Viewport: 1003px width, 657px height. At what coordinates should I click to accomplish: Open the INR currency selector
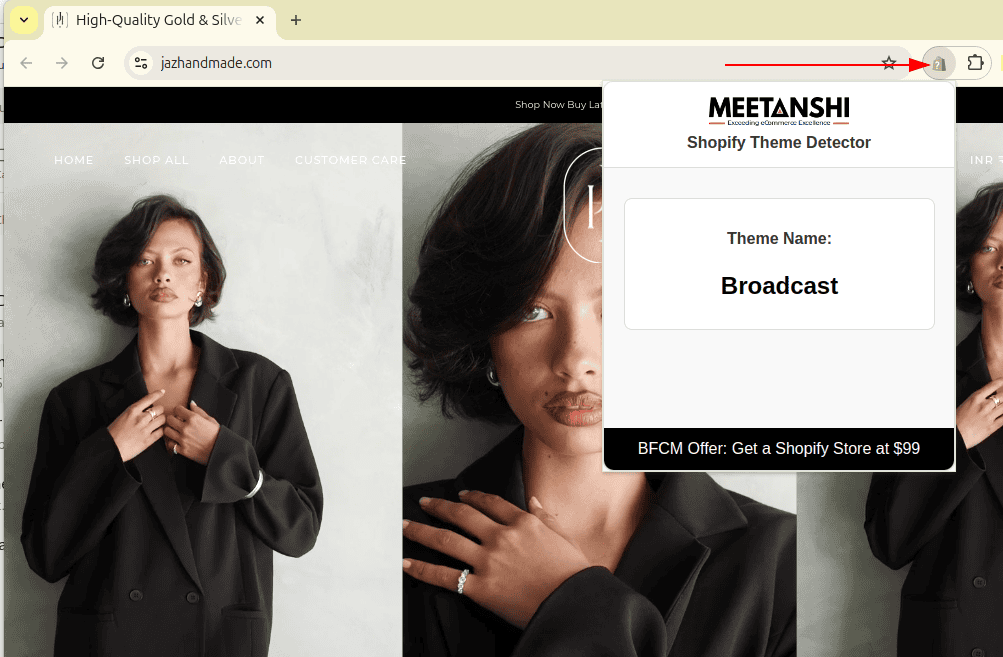[980, 160]
